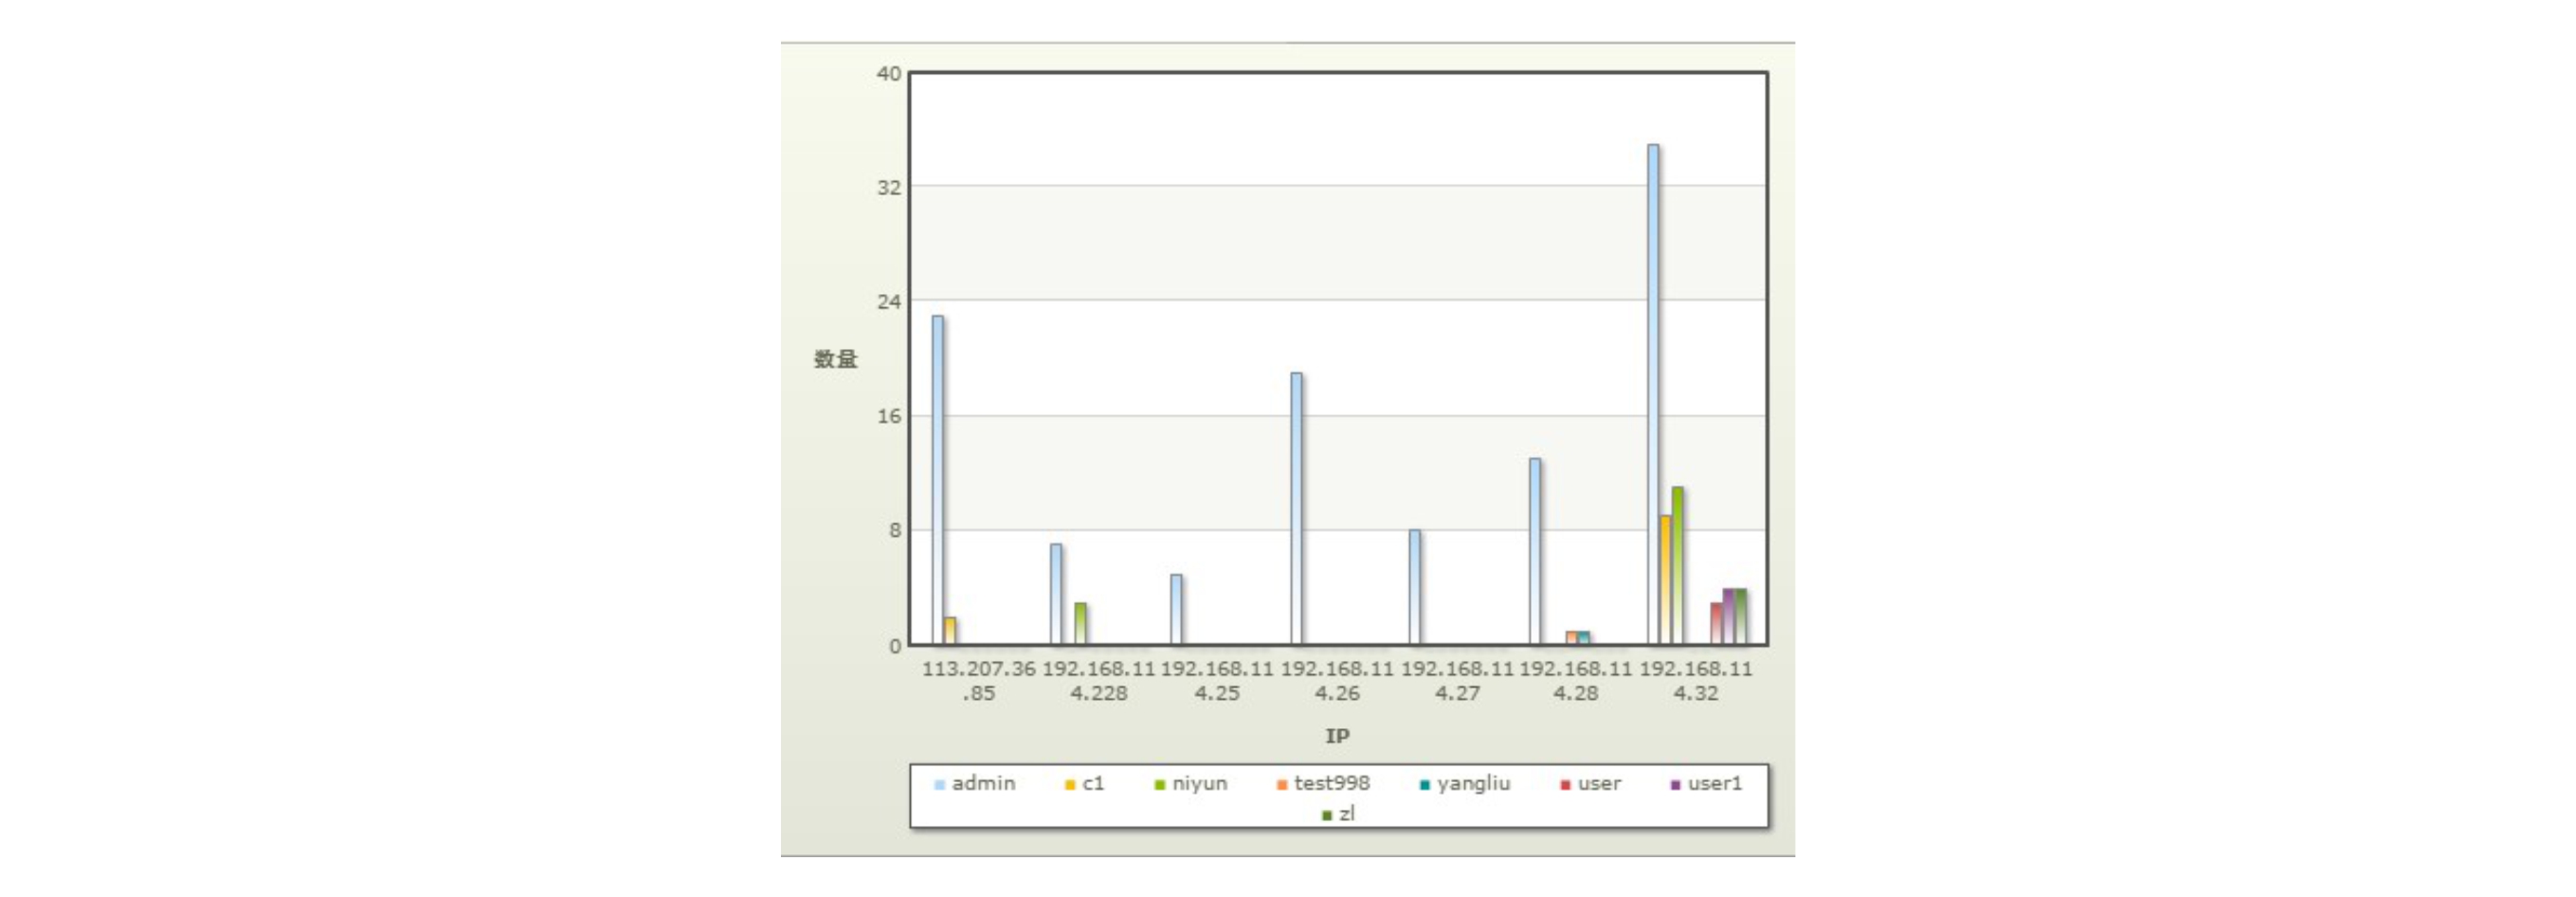Select the zl legend entry

pos(1338,814)
